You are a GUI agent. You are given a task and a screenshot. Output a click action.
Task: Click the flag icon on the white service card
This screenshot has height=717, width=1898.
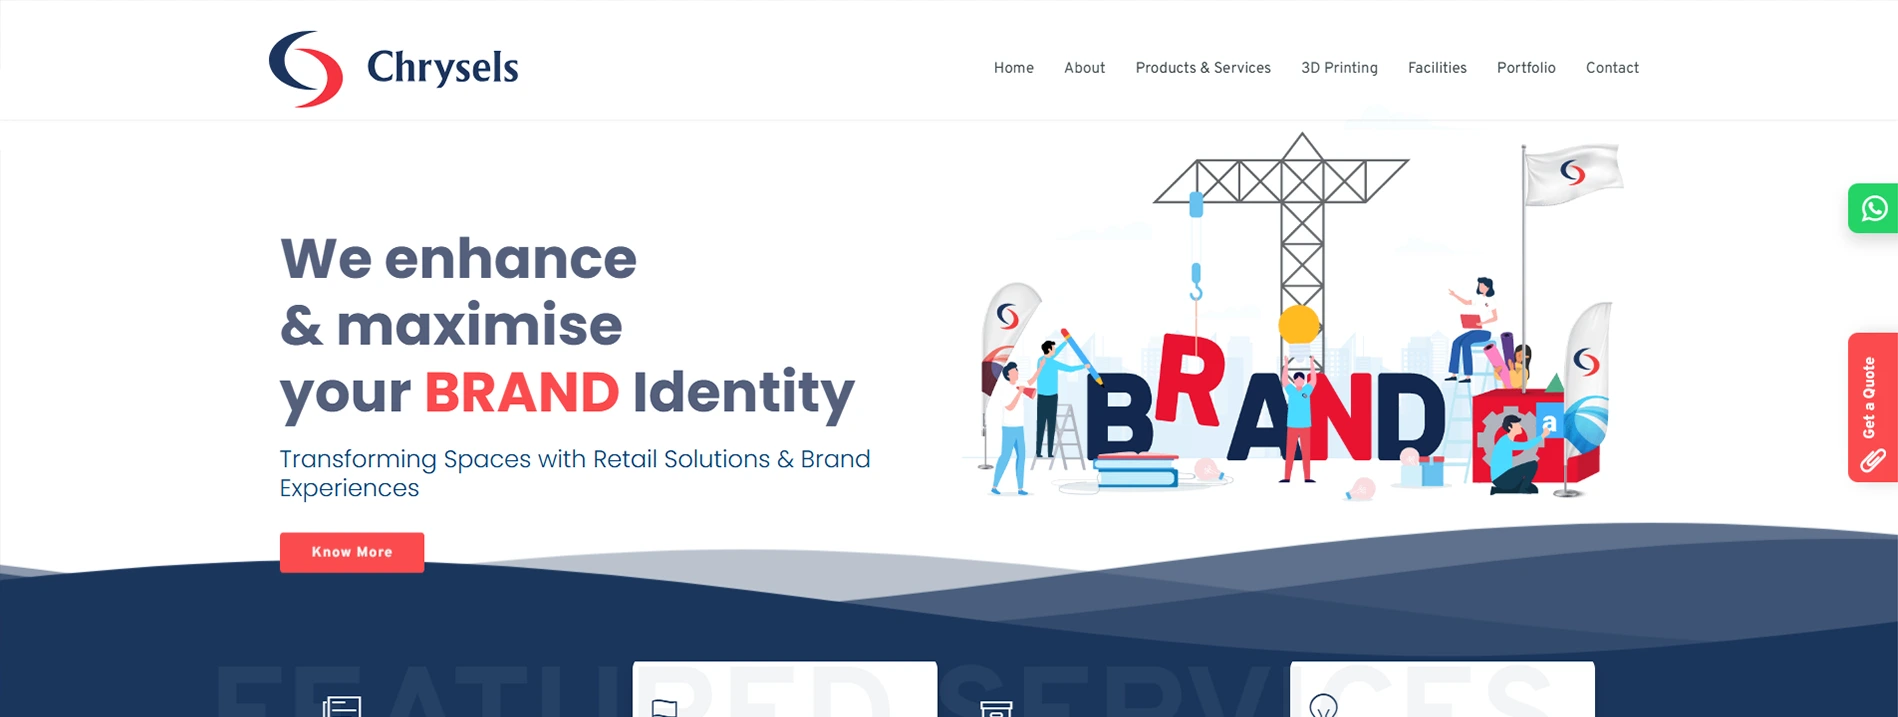[x=665, y=708]
